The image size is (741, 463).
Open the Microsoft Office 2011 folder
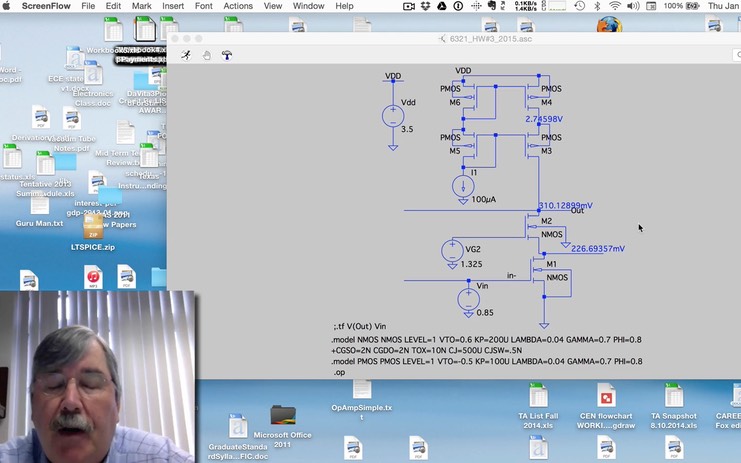pos(283,416)
